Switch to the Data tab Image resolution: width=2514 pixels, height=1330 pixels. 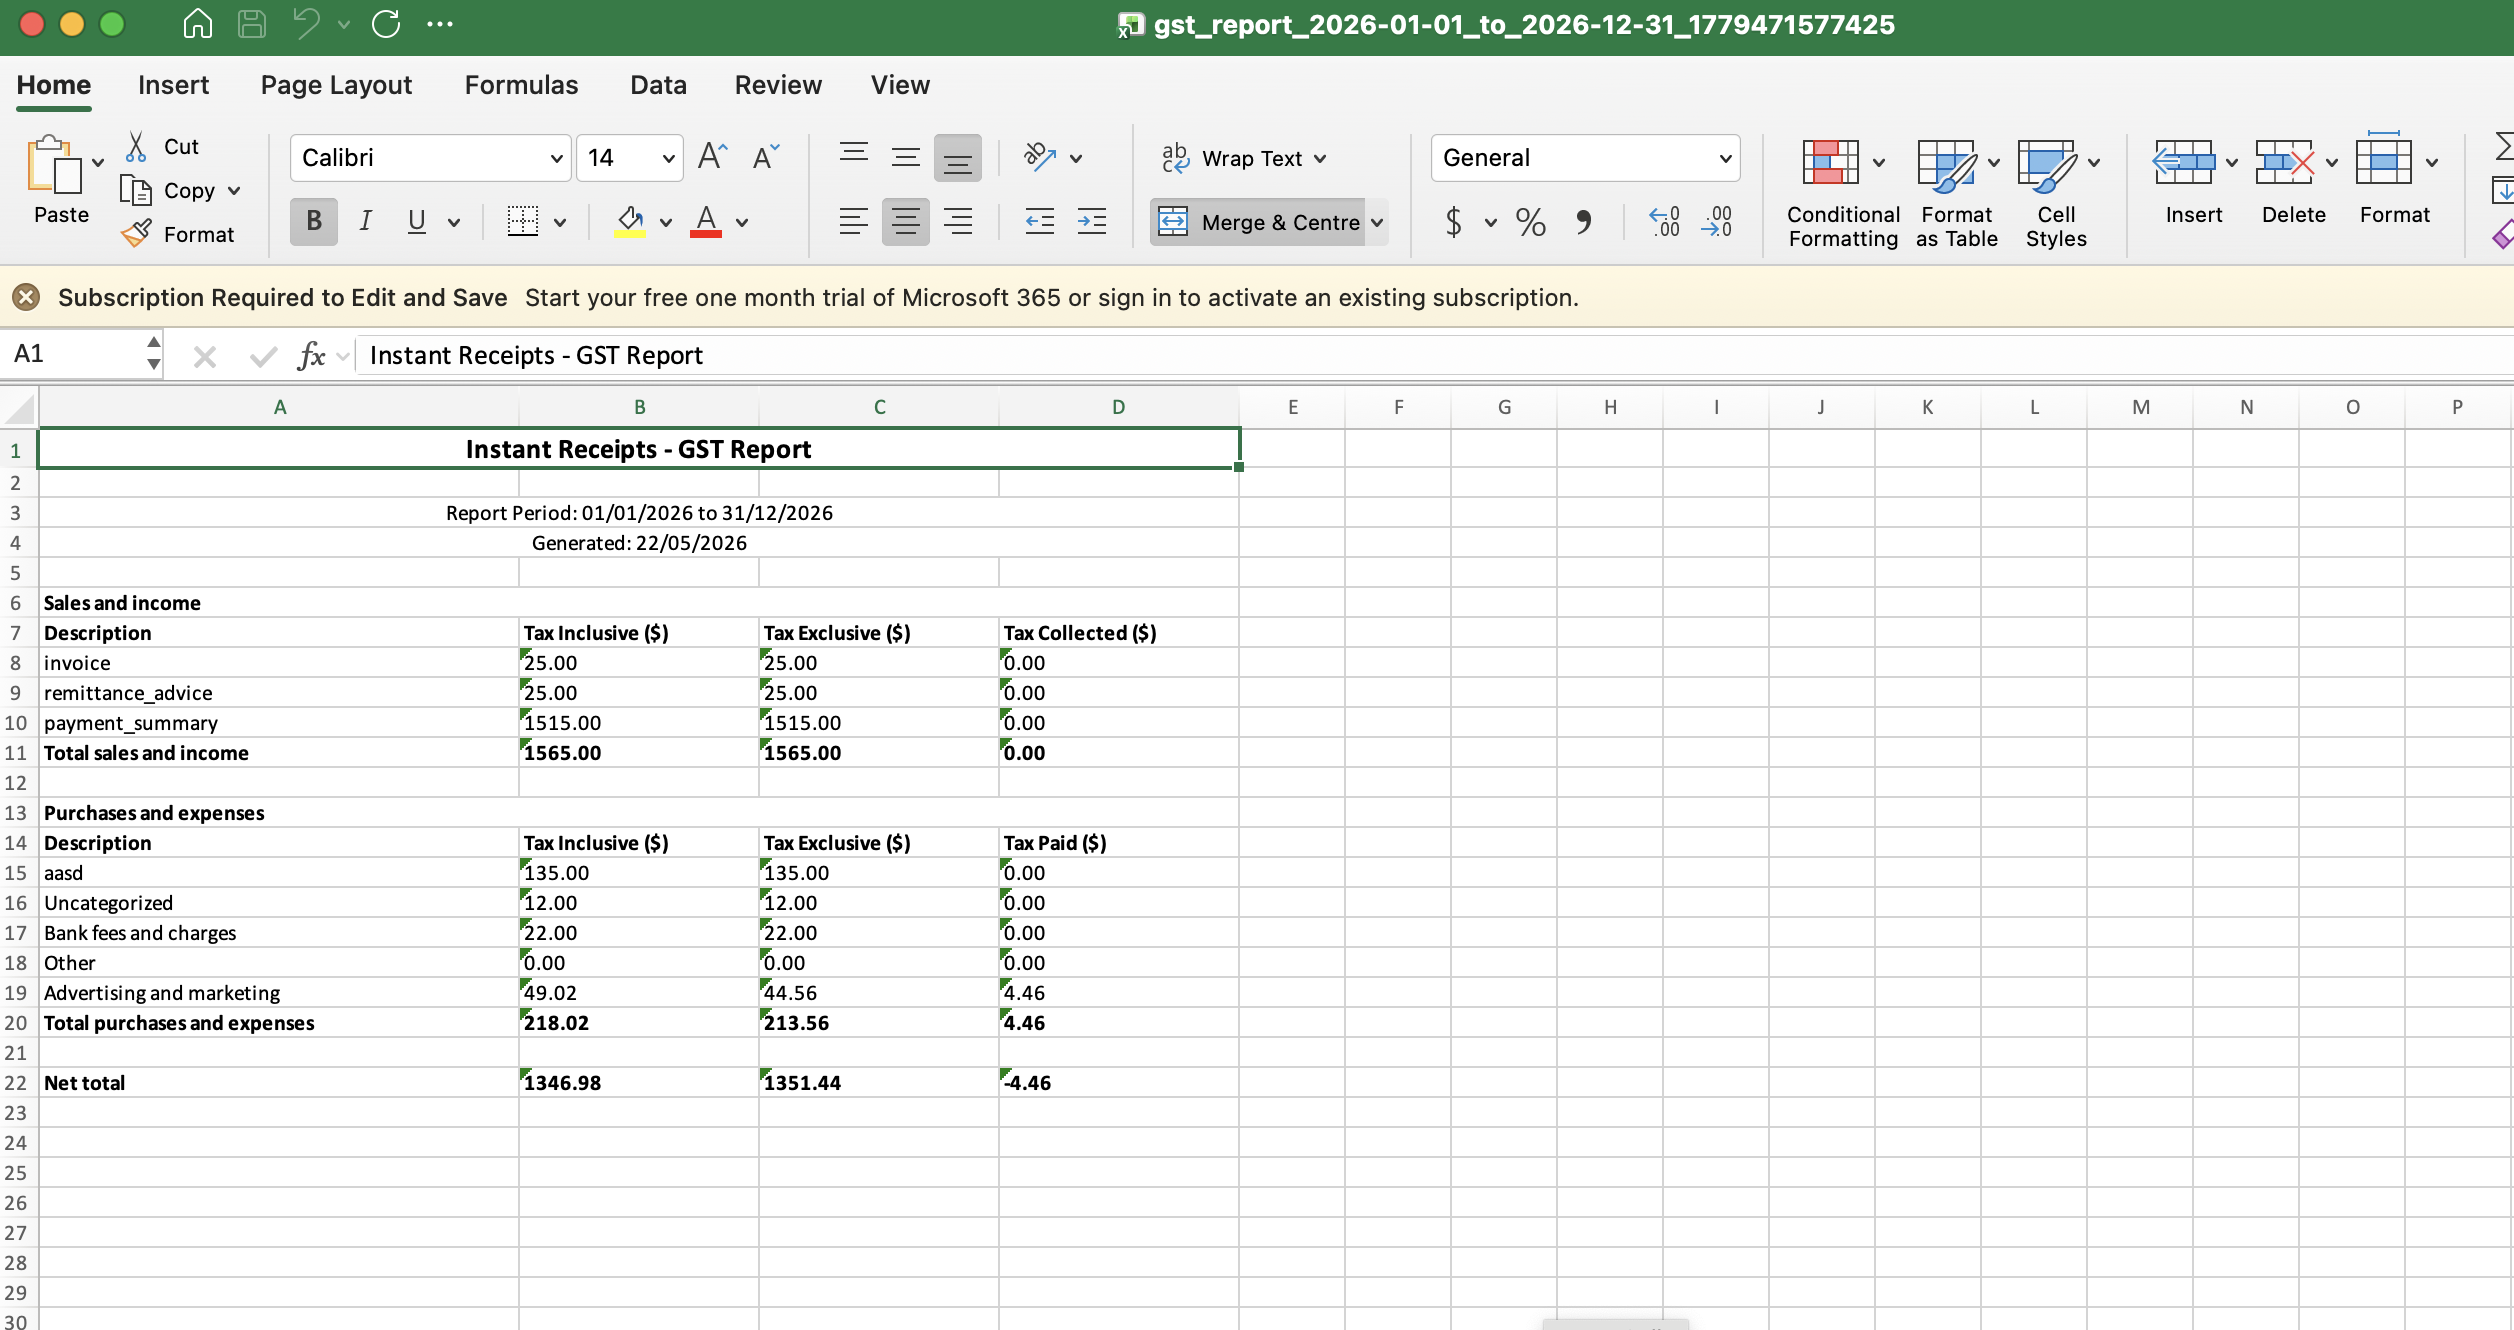pyautogui.click(x=658, y=85)
